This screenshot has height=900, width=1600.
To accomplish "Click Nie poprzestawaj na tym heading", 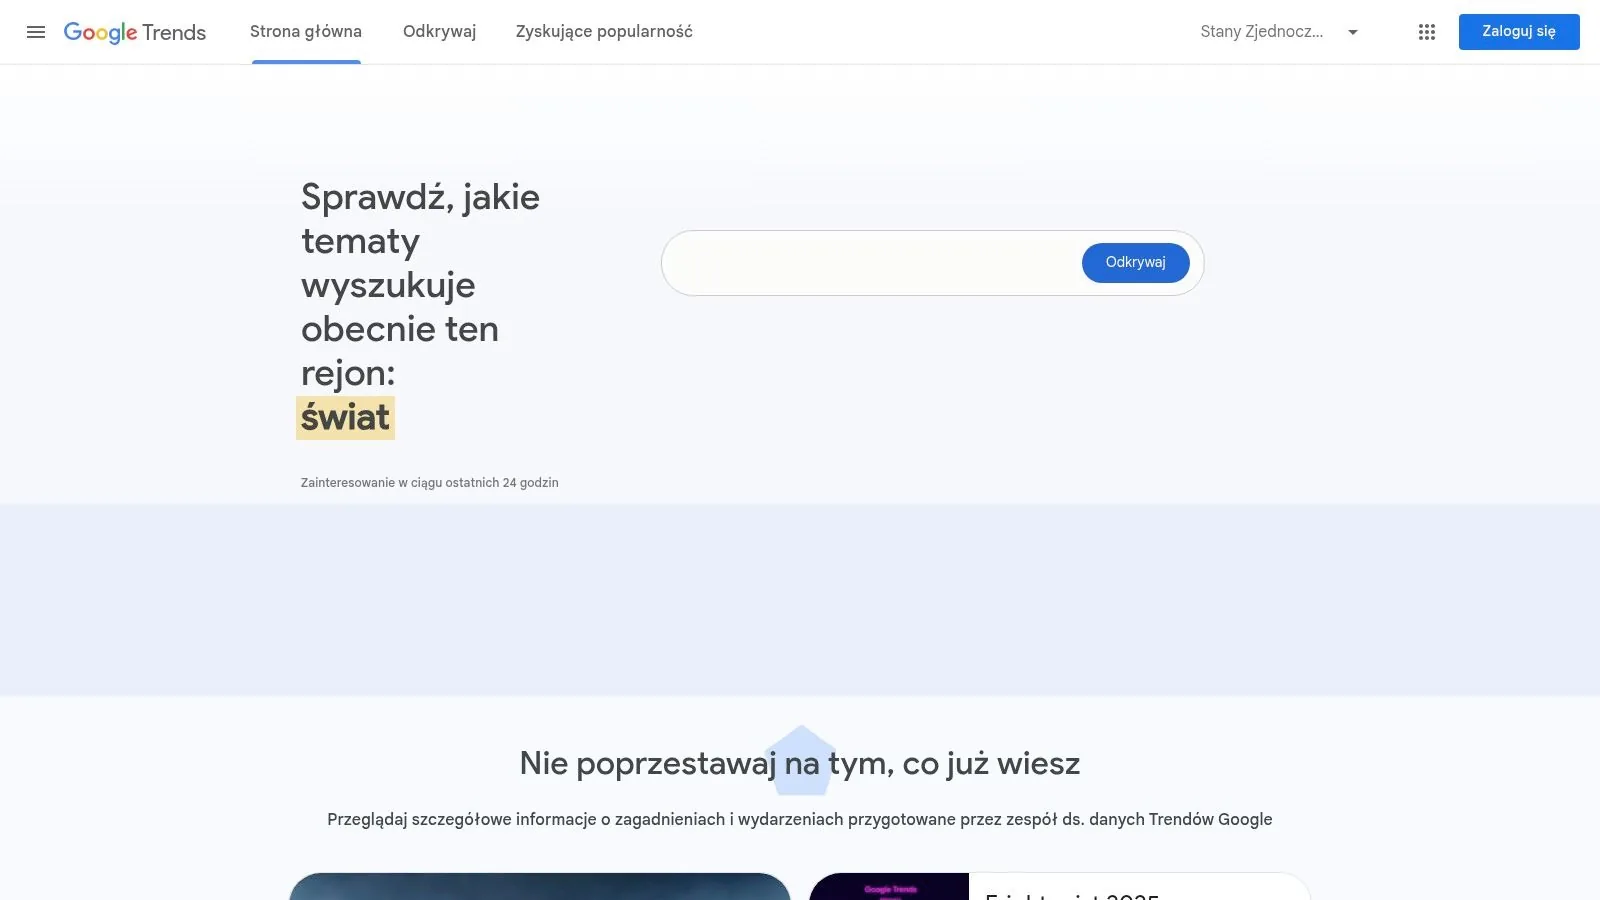I will pyautogui.click(x=800, y=764).
